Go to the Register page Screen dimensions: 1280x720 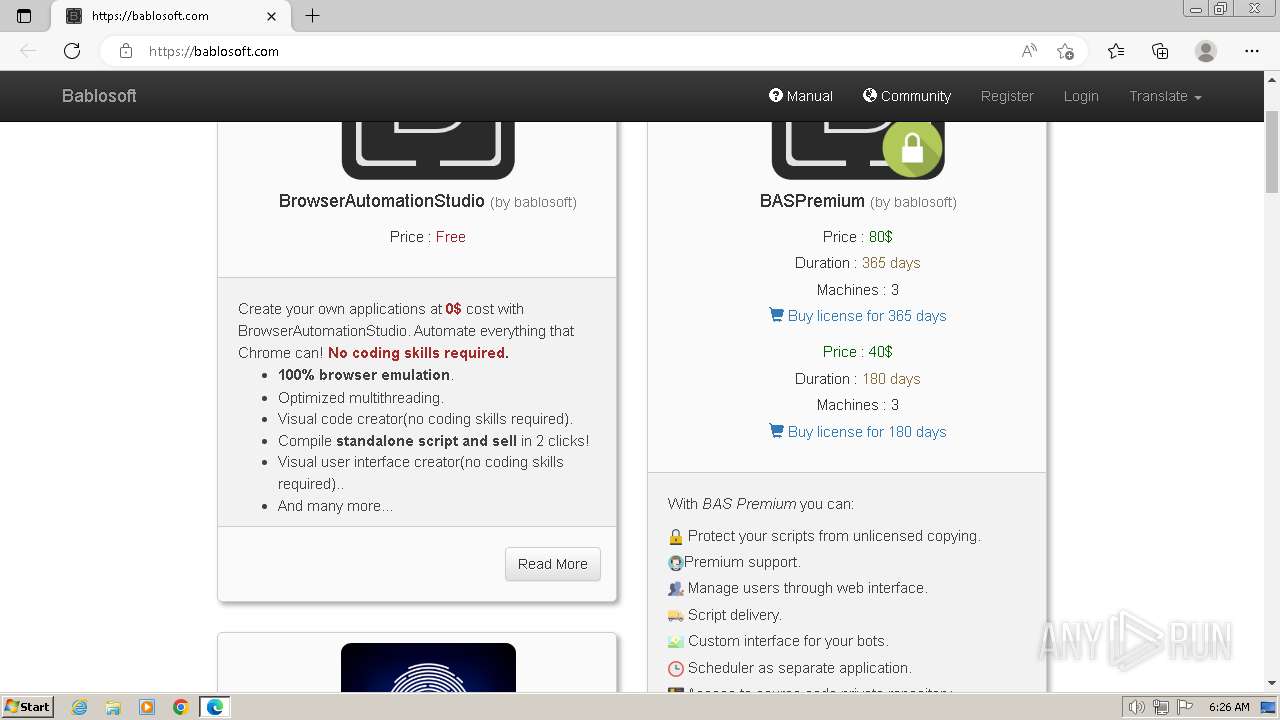coord(1007,96)
